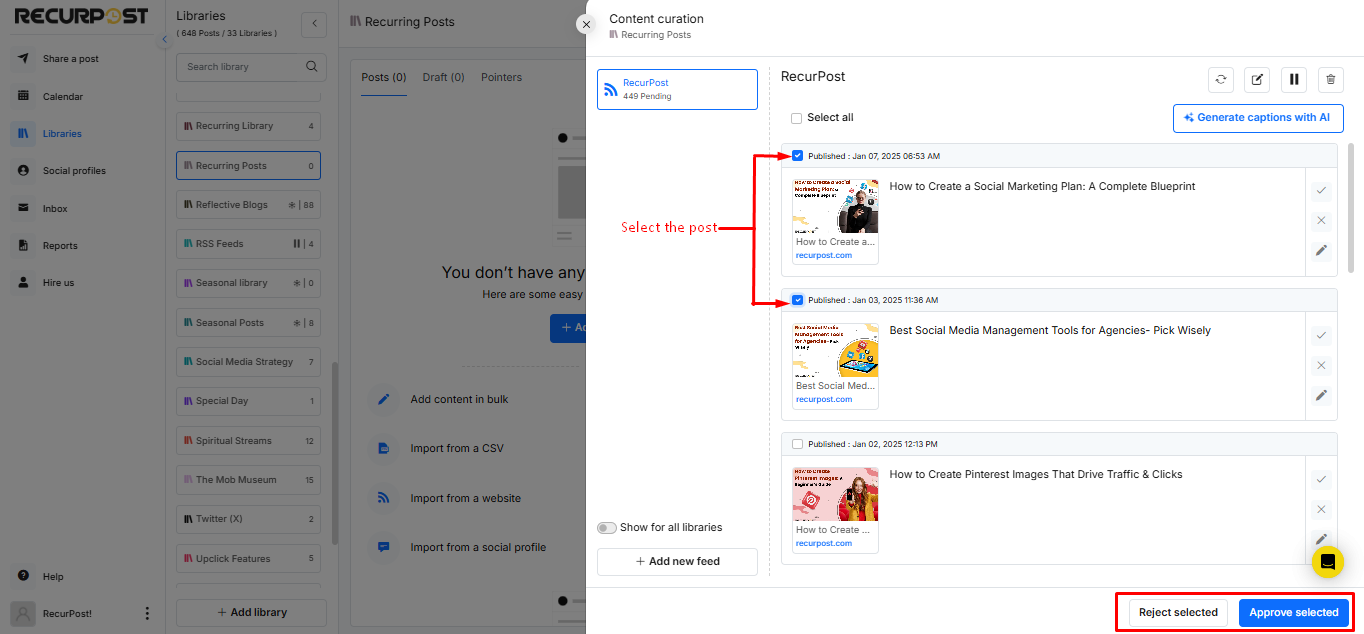Edit the Best Social Media Management Tools post
1364x634 pixels.
pos(1321,395)
